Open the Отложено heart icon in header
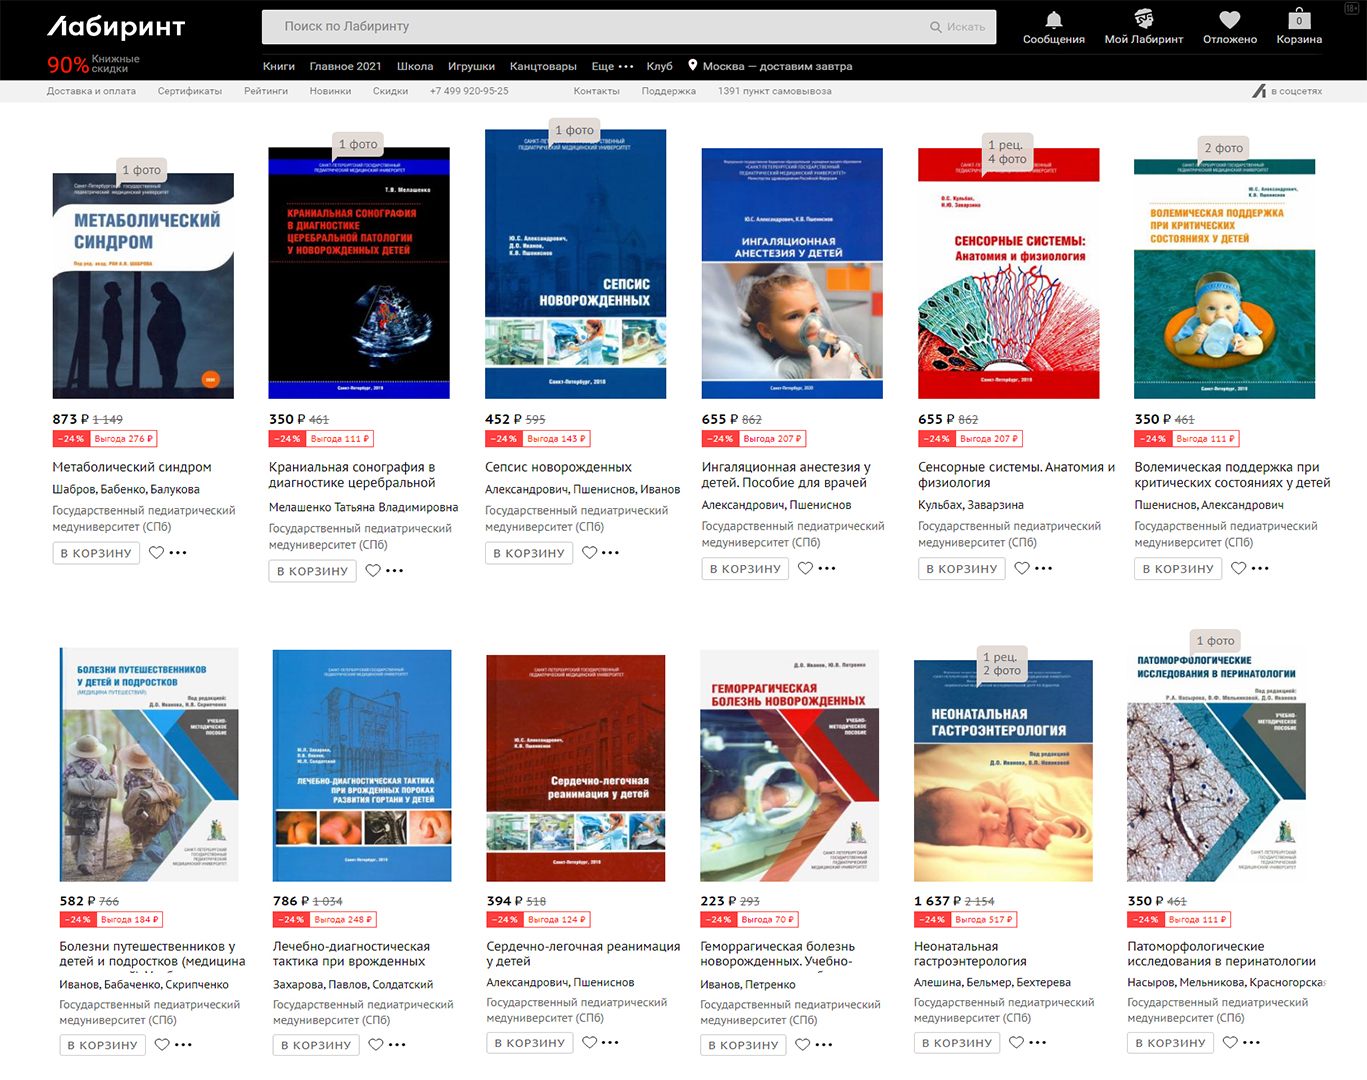The image size is (1367, 1080). (x=1229, y=20)
